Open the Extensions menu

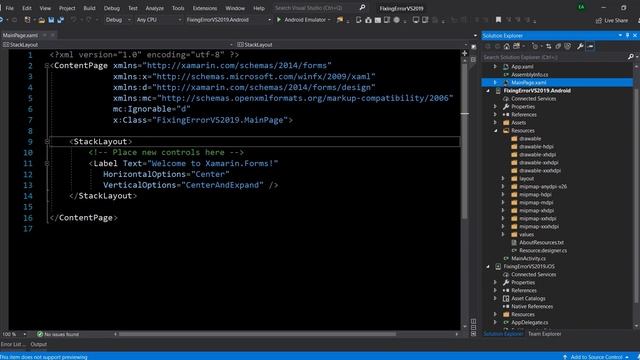click(205, 8)
